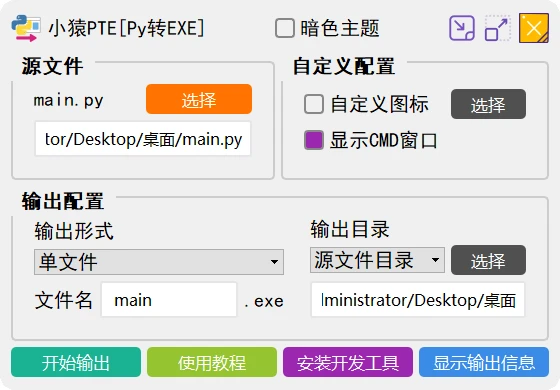This screenshot has width=560, height=390.
Task: Open the 输出目录 源文件目录 dropdown
Action: pos(377,260)
